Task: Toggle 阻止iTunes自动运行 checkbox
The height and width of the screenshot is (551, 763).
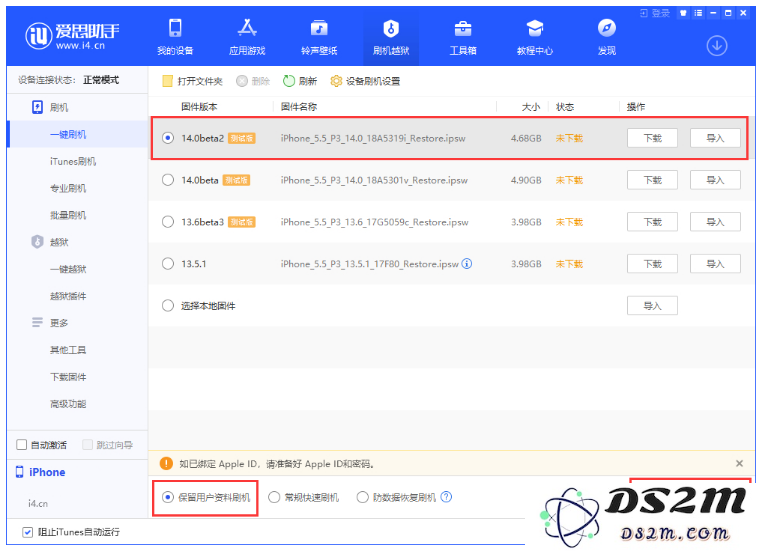Action: (x=28, y=532)
